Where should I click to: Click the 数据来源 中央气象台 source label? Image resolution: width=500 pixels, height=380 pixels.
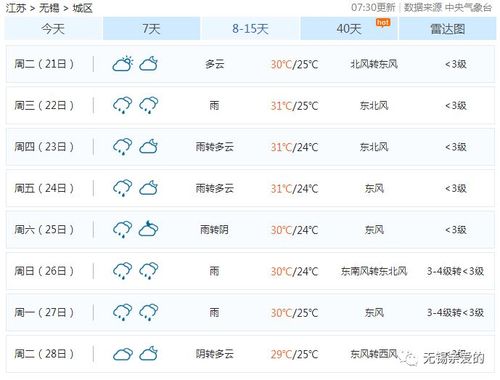[448, 7]
